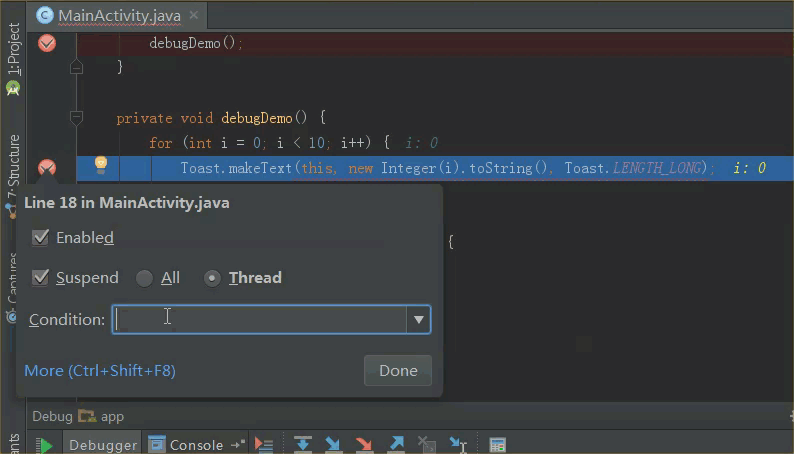Click the app module folder icon in Debug bar
This screenshot has width=794, height=454.
(87, 416)
